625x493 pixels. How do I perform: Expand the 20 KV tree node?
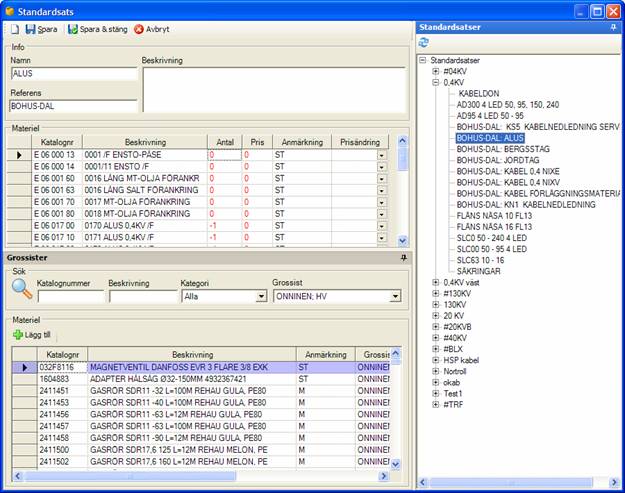coord(436,316)
